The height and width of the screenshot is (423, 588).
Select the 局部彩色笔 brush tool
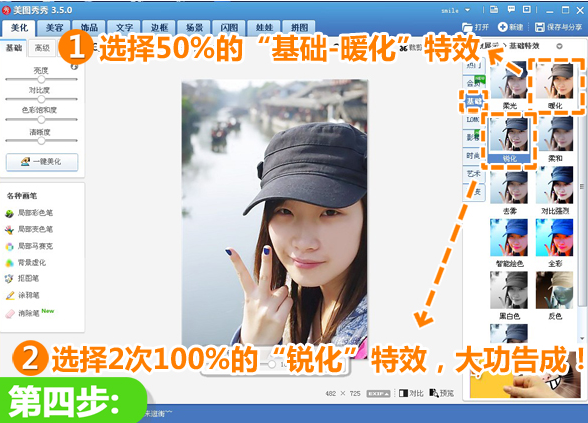(29, 213)
